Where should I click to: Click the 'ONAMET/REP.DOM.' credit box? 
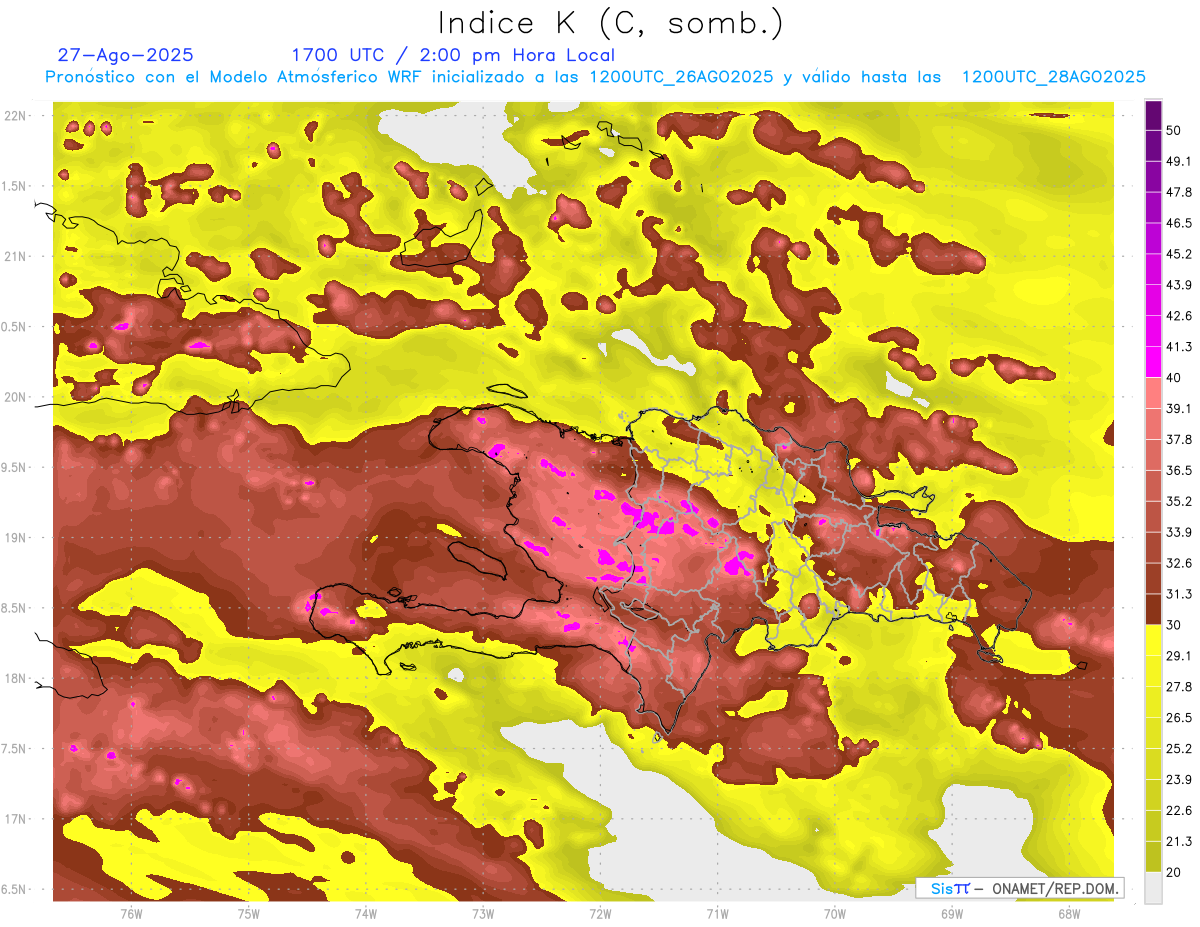click(1020, 888)
